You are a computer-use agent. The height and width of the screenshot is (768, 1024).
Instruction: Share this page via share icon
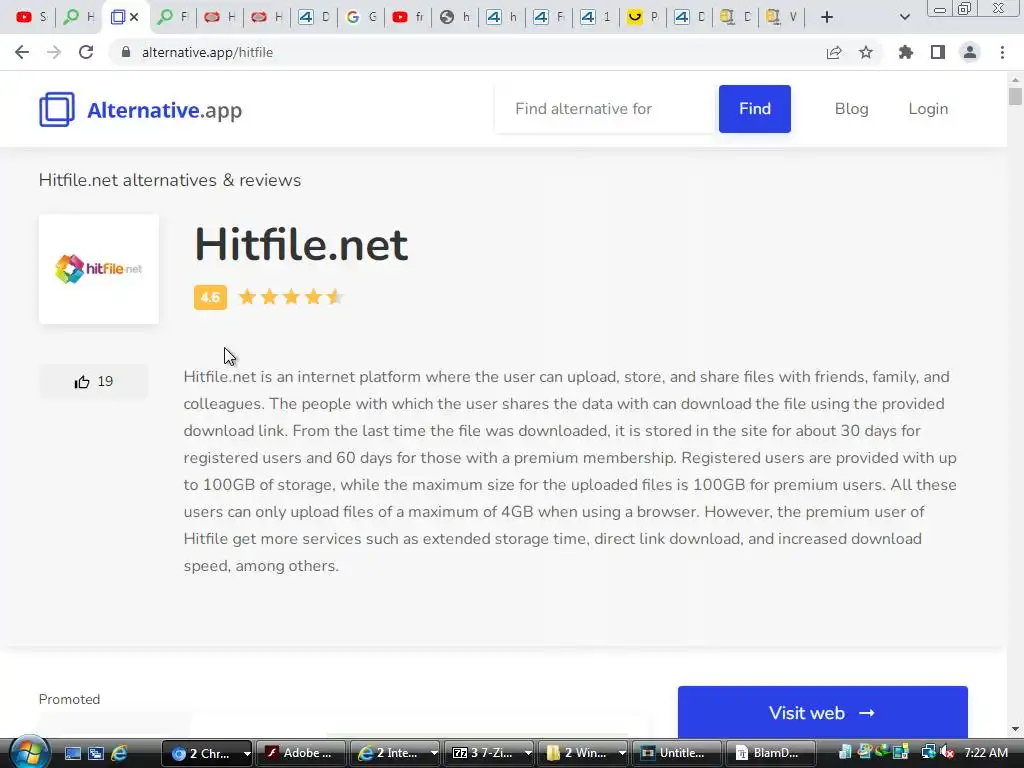click(x=834, y=52)
